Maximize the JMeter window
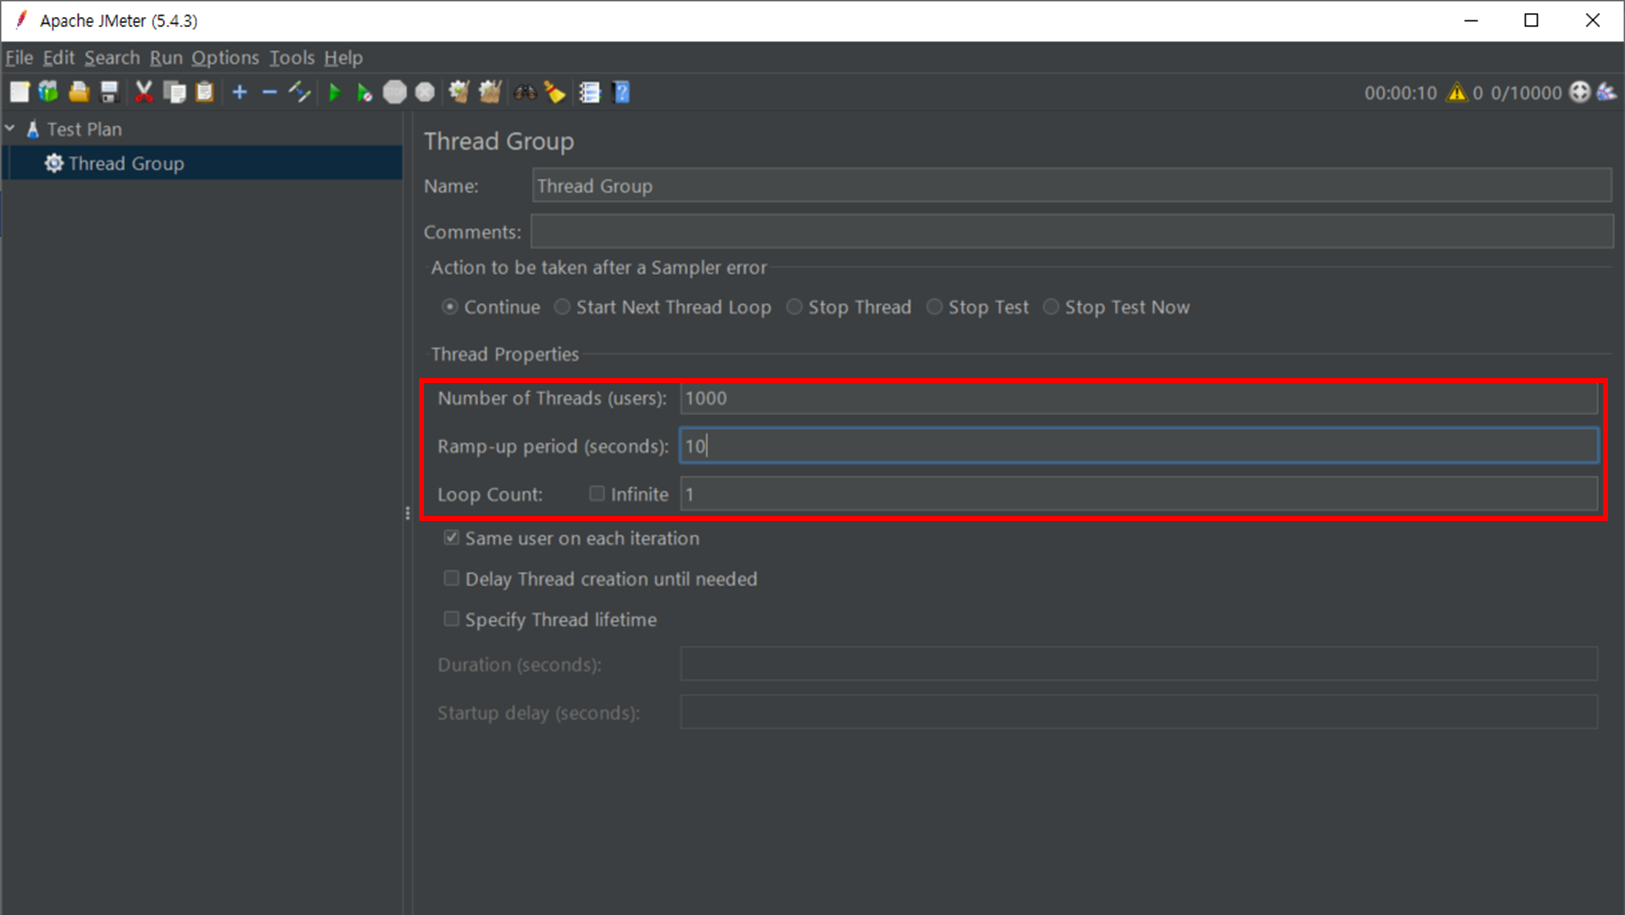Image resolution: width=1625 pixels, height=915 pixels. 1531,20
